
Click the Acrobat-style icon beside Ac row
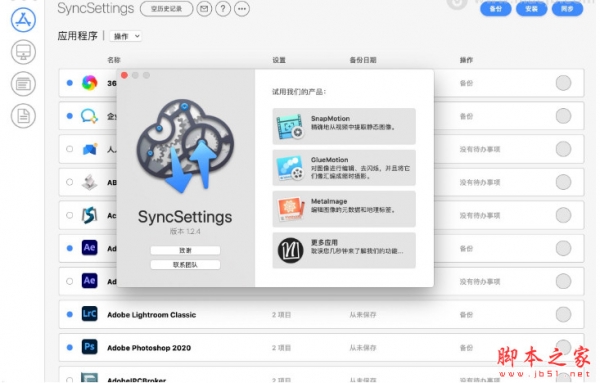[90, 215]
